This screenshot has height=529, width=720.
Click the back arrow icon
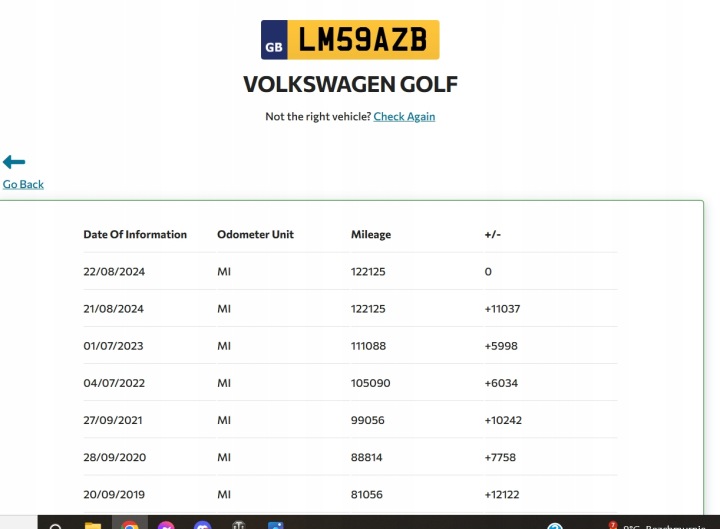14,162
